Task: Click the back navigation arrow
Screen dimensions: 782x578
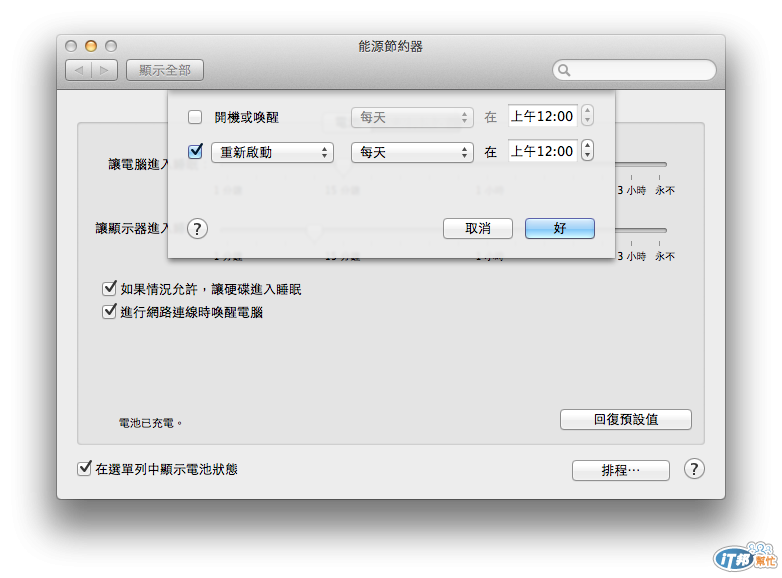Action: coord(79,70)
